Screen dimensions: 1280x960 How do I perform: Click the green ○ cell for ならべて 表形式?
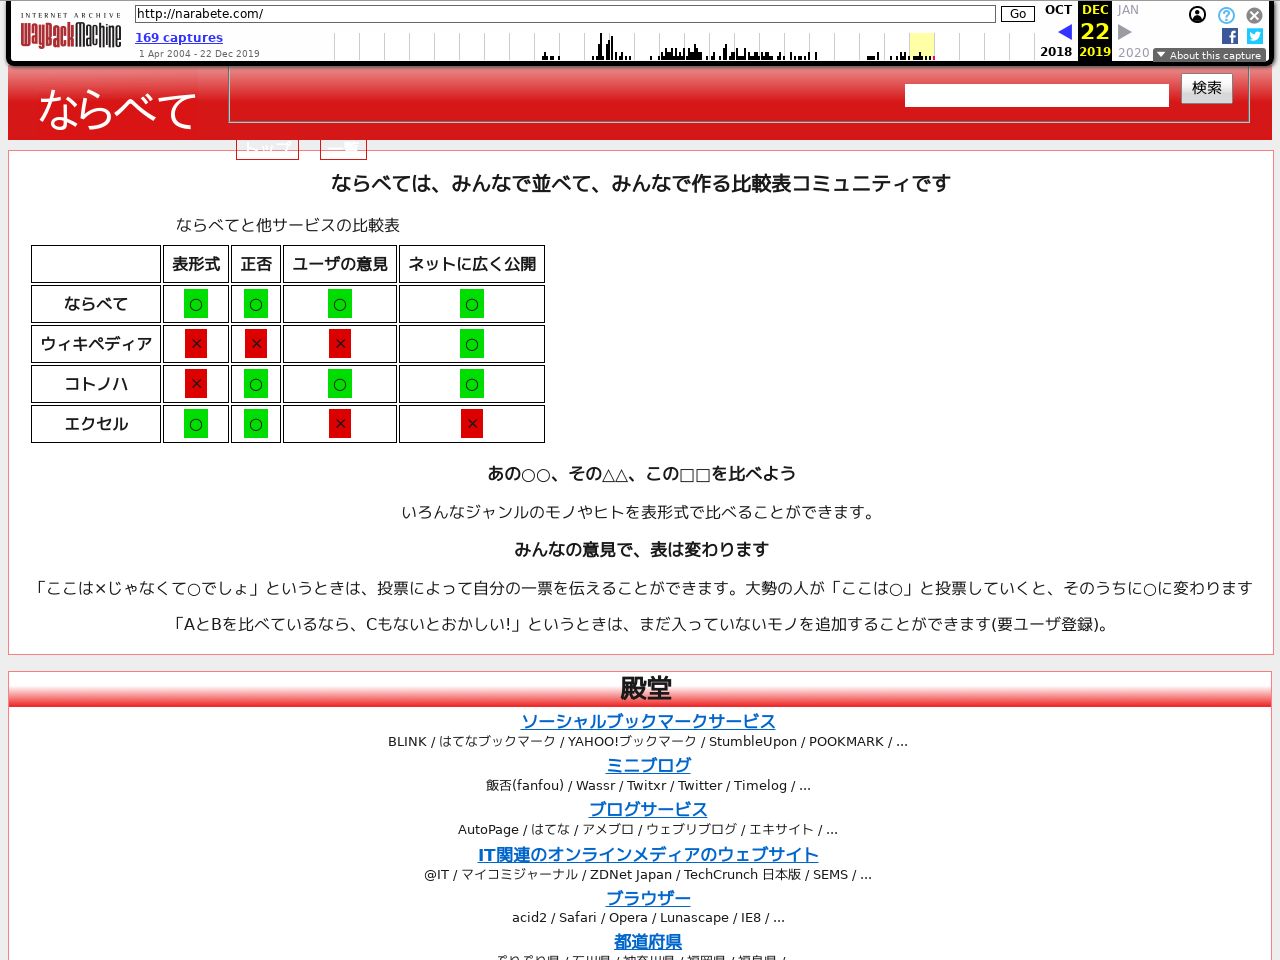tap(196, 304)
